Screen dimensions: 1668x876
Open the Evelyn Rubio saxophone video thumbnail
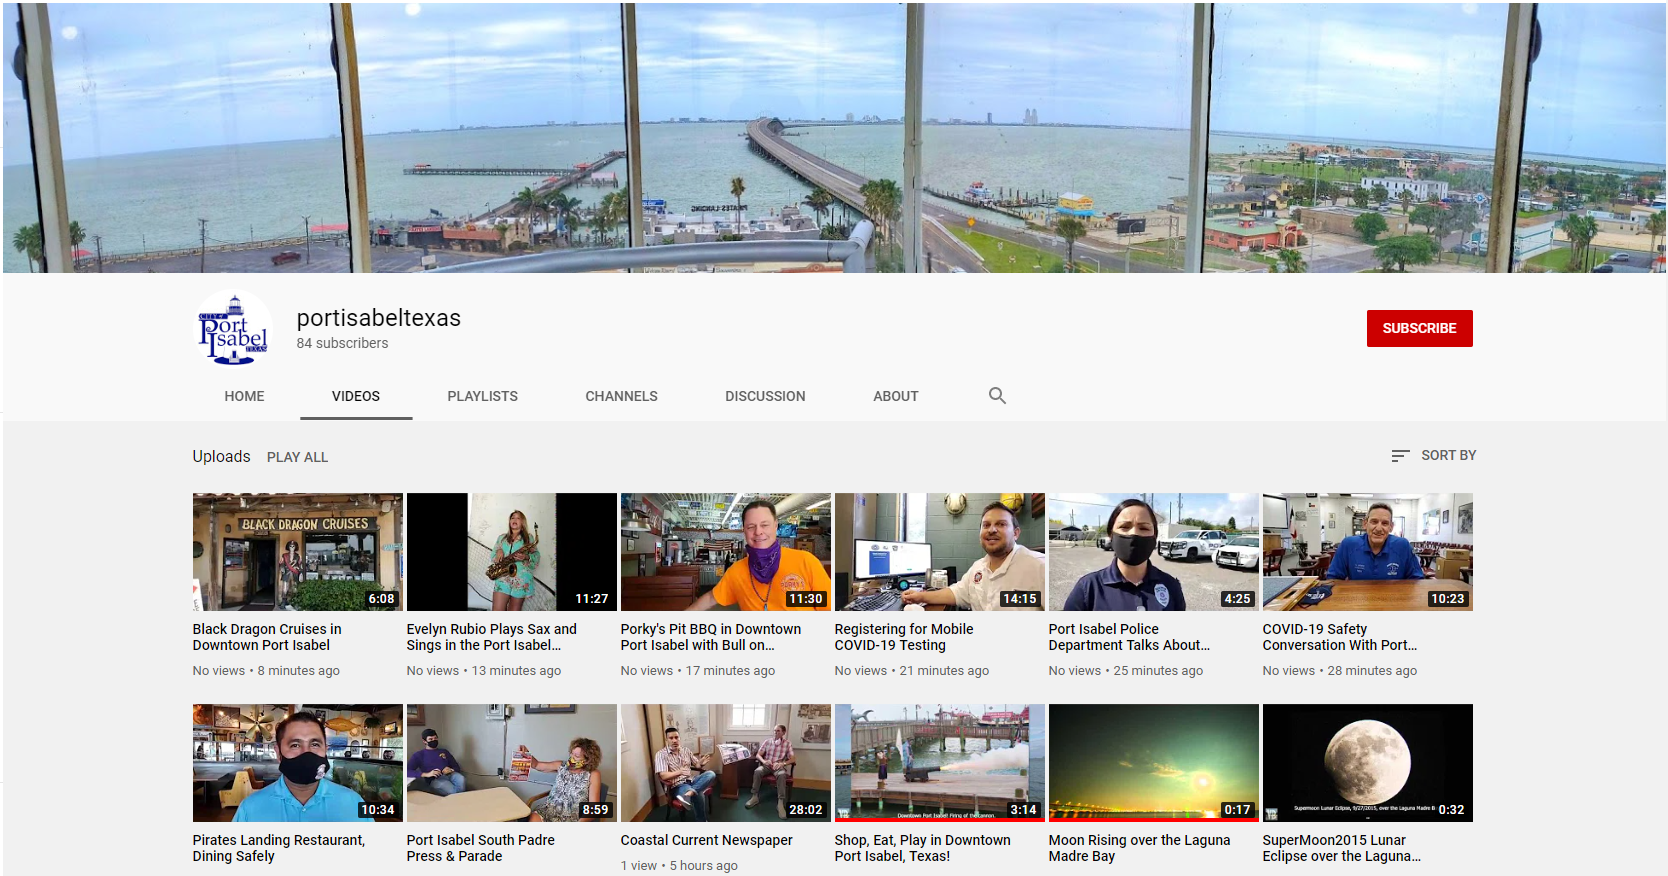[x=511, y=551]
